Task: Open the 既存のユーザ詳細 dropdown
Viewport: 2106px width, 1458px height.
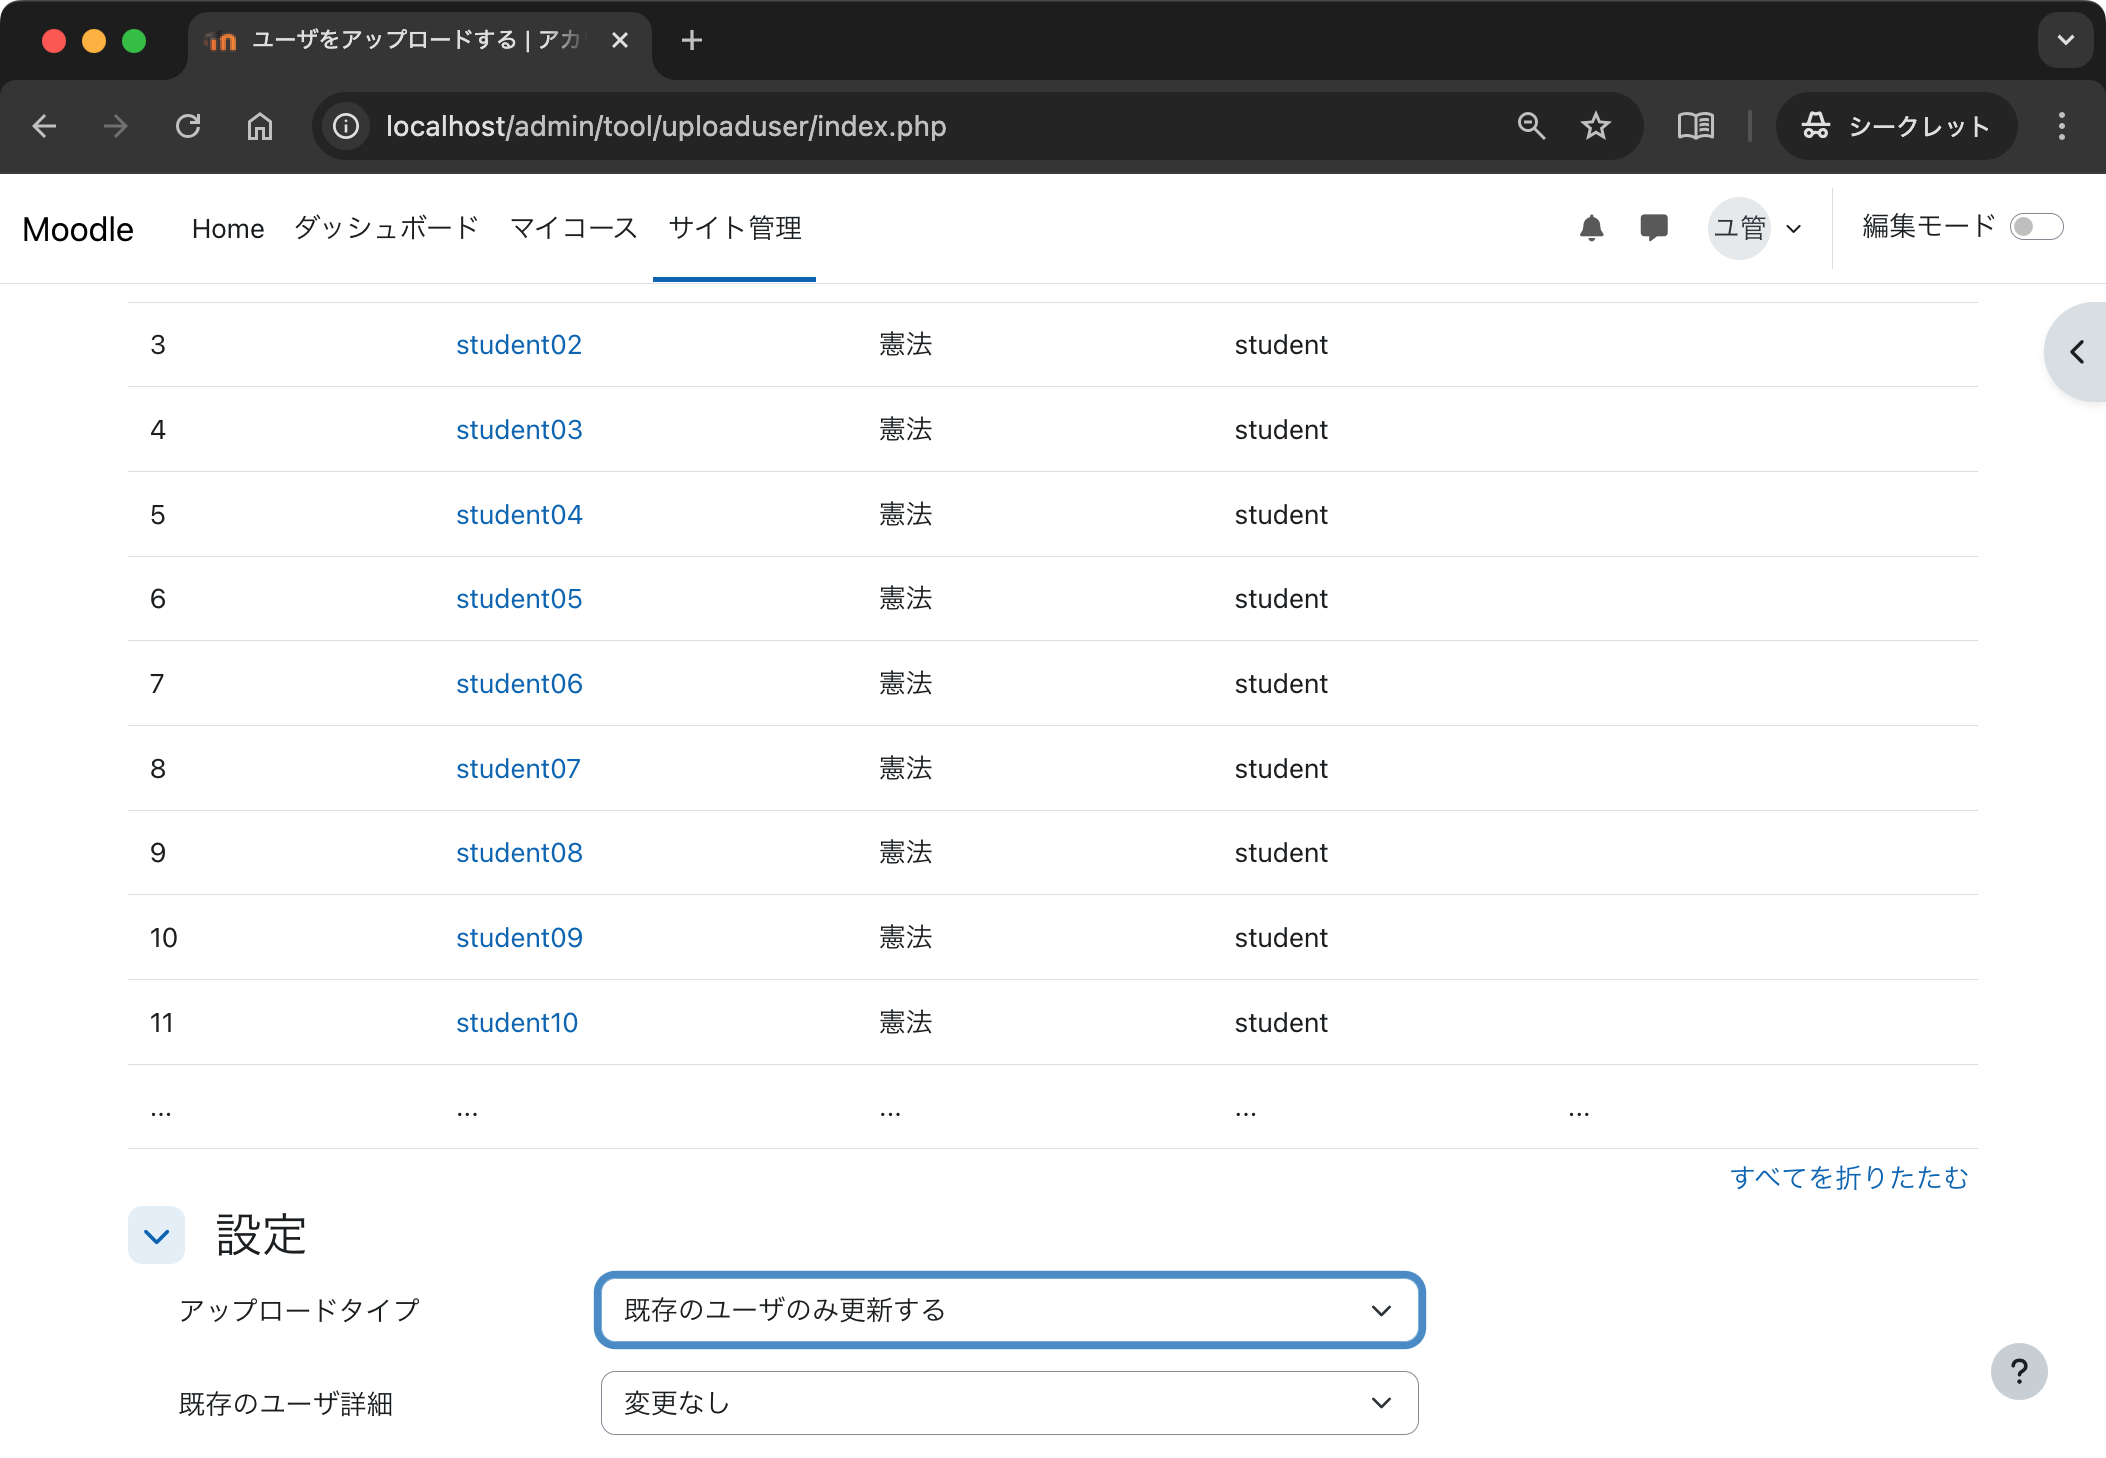Action: point(1009,1403)
